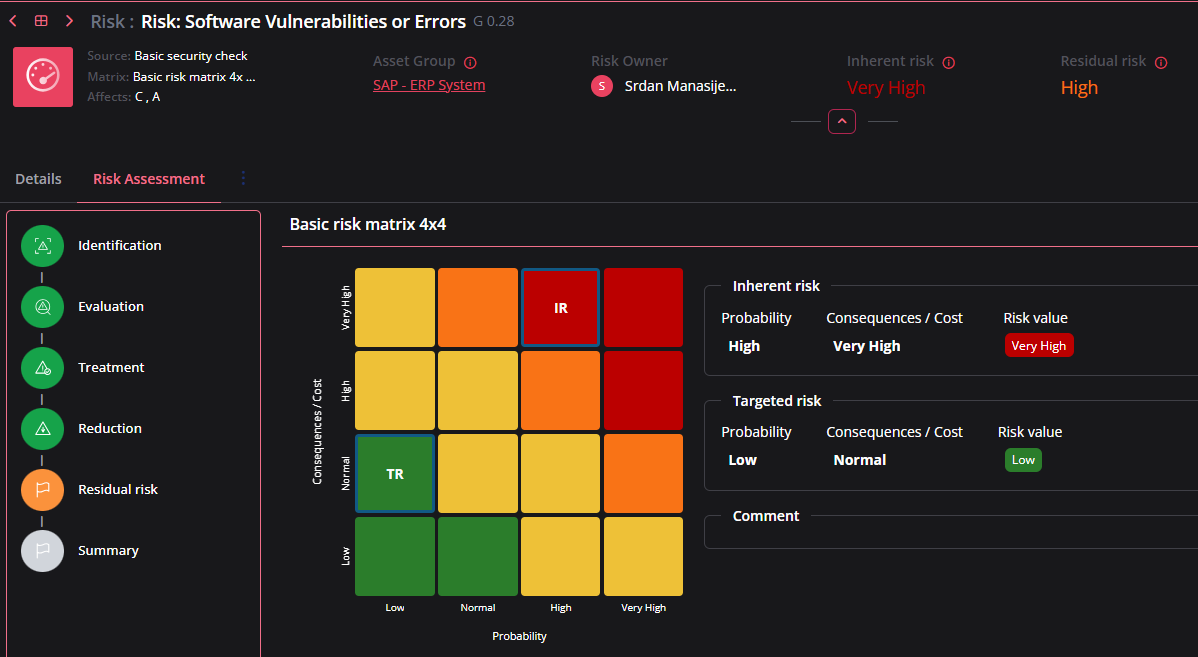Click the TR cell in risk matrix
The image size is (1198, 657).
point(395,474)
